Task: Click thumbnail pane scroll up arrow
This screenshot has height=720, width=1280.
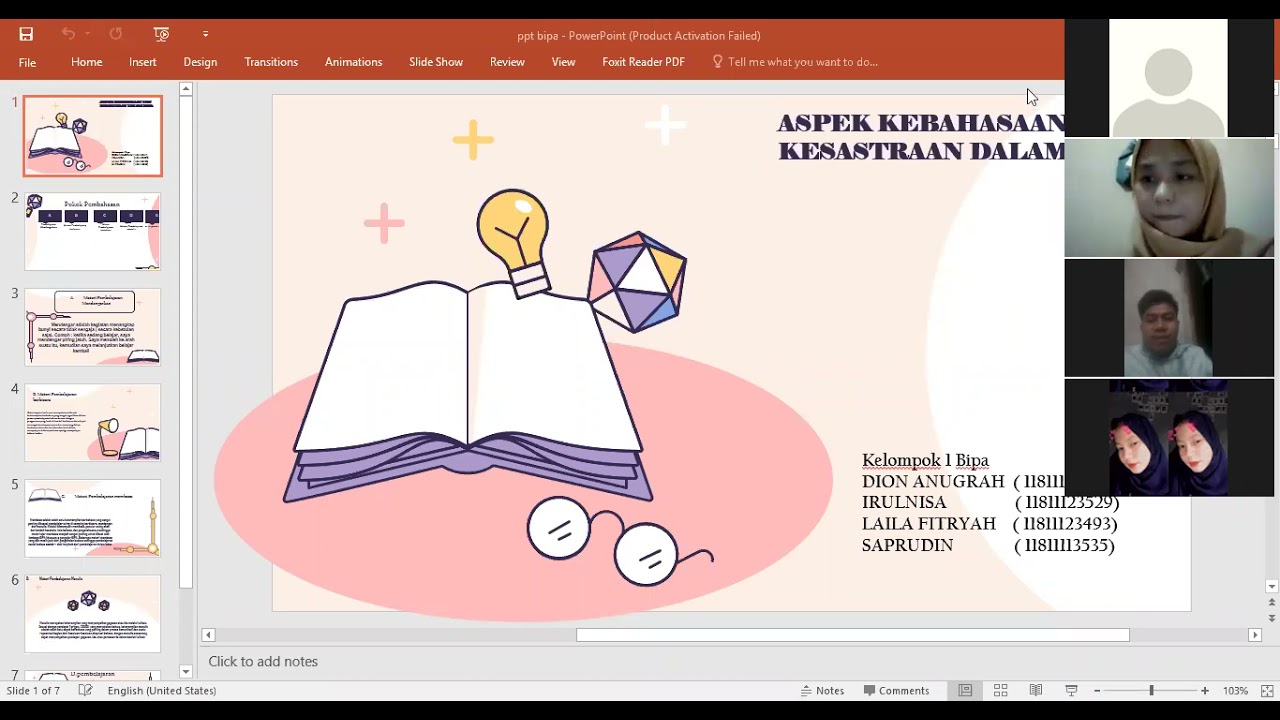Action: pyautogui.click(x=186, y=89)
